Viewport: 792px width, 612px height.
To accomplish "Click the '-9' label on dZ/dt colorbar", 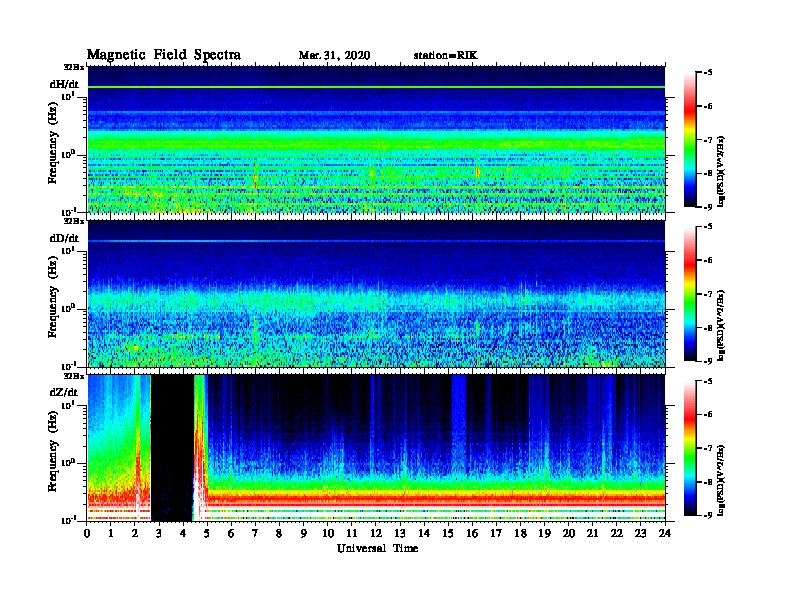I will pyautogui.click(x=706, y=515).
